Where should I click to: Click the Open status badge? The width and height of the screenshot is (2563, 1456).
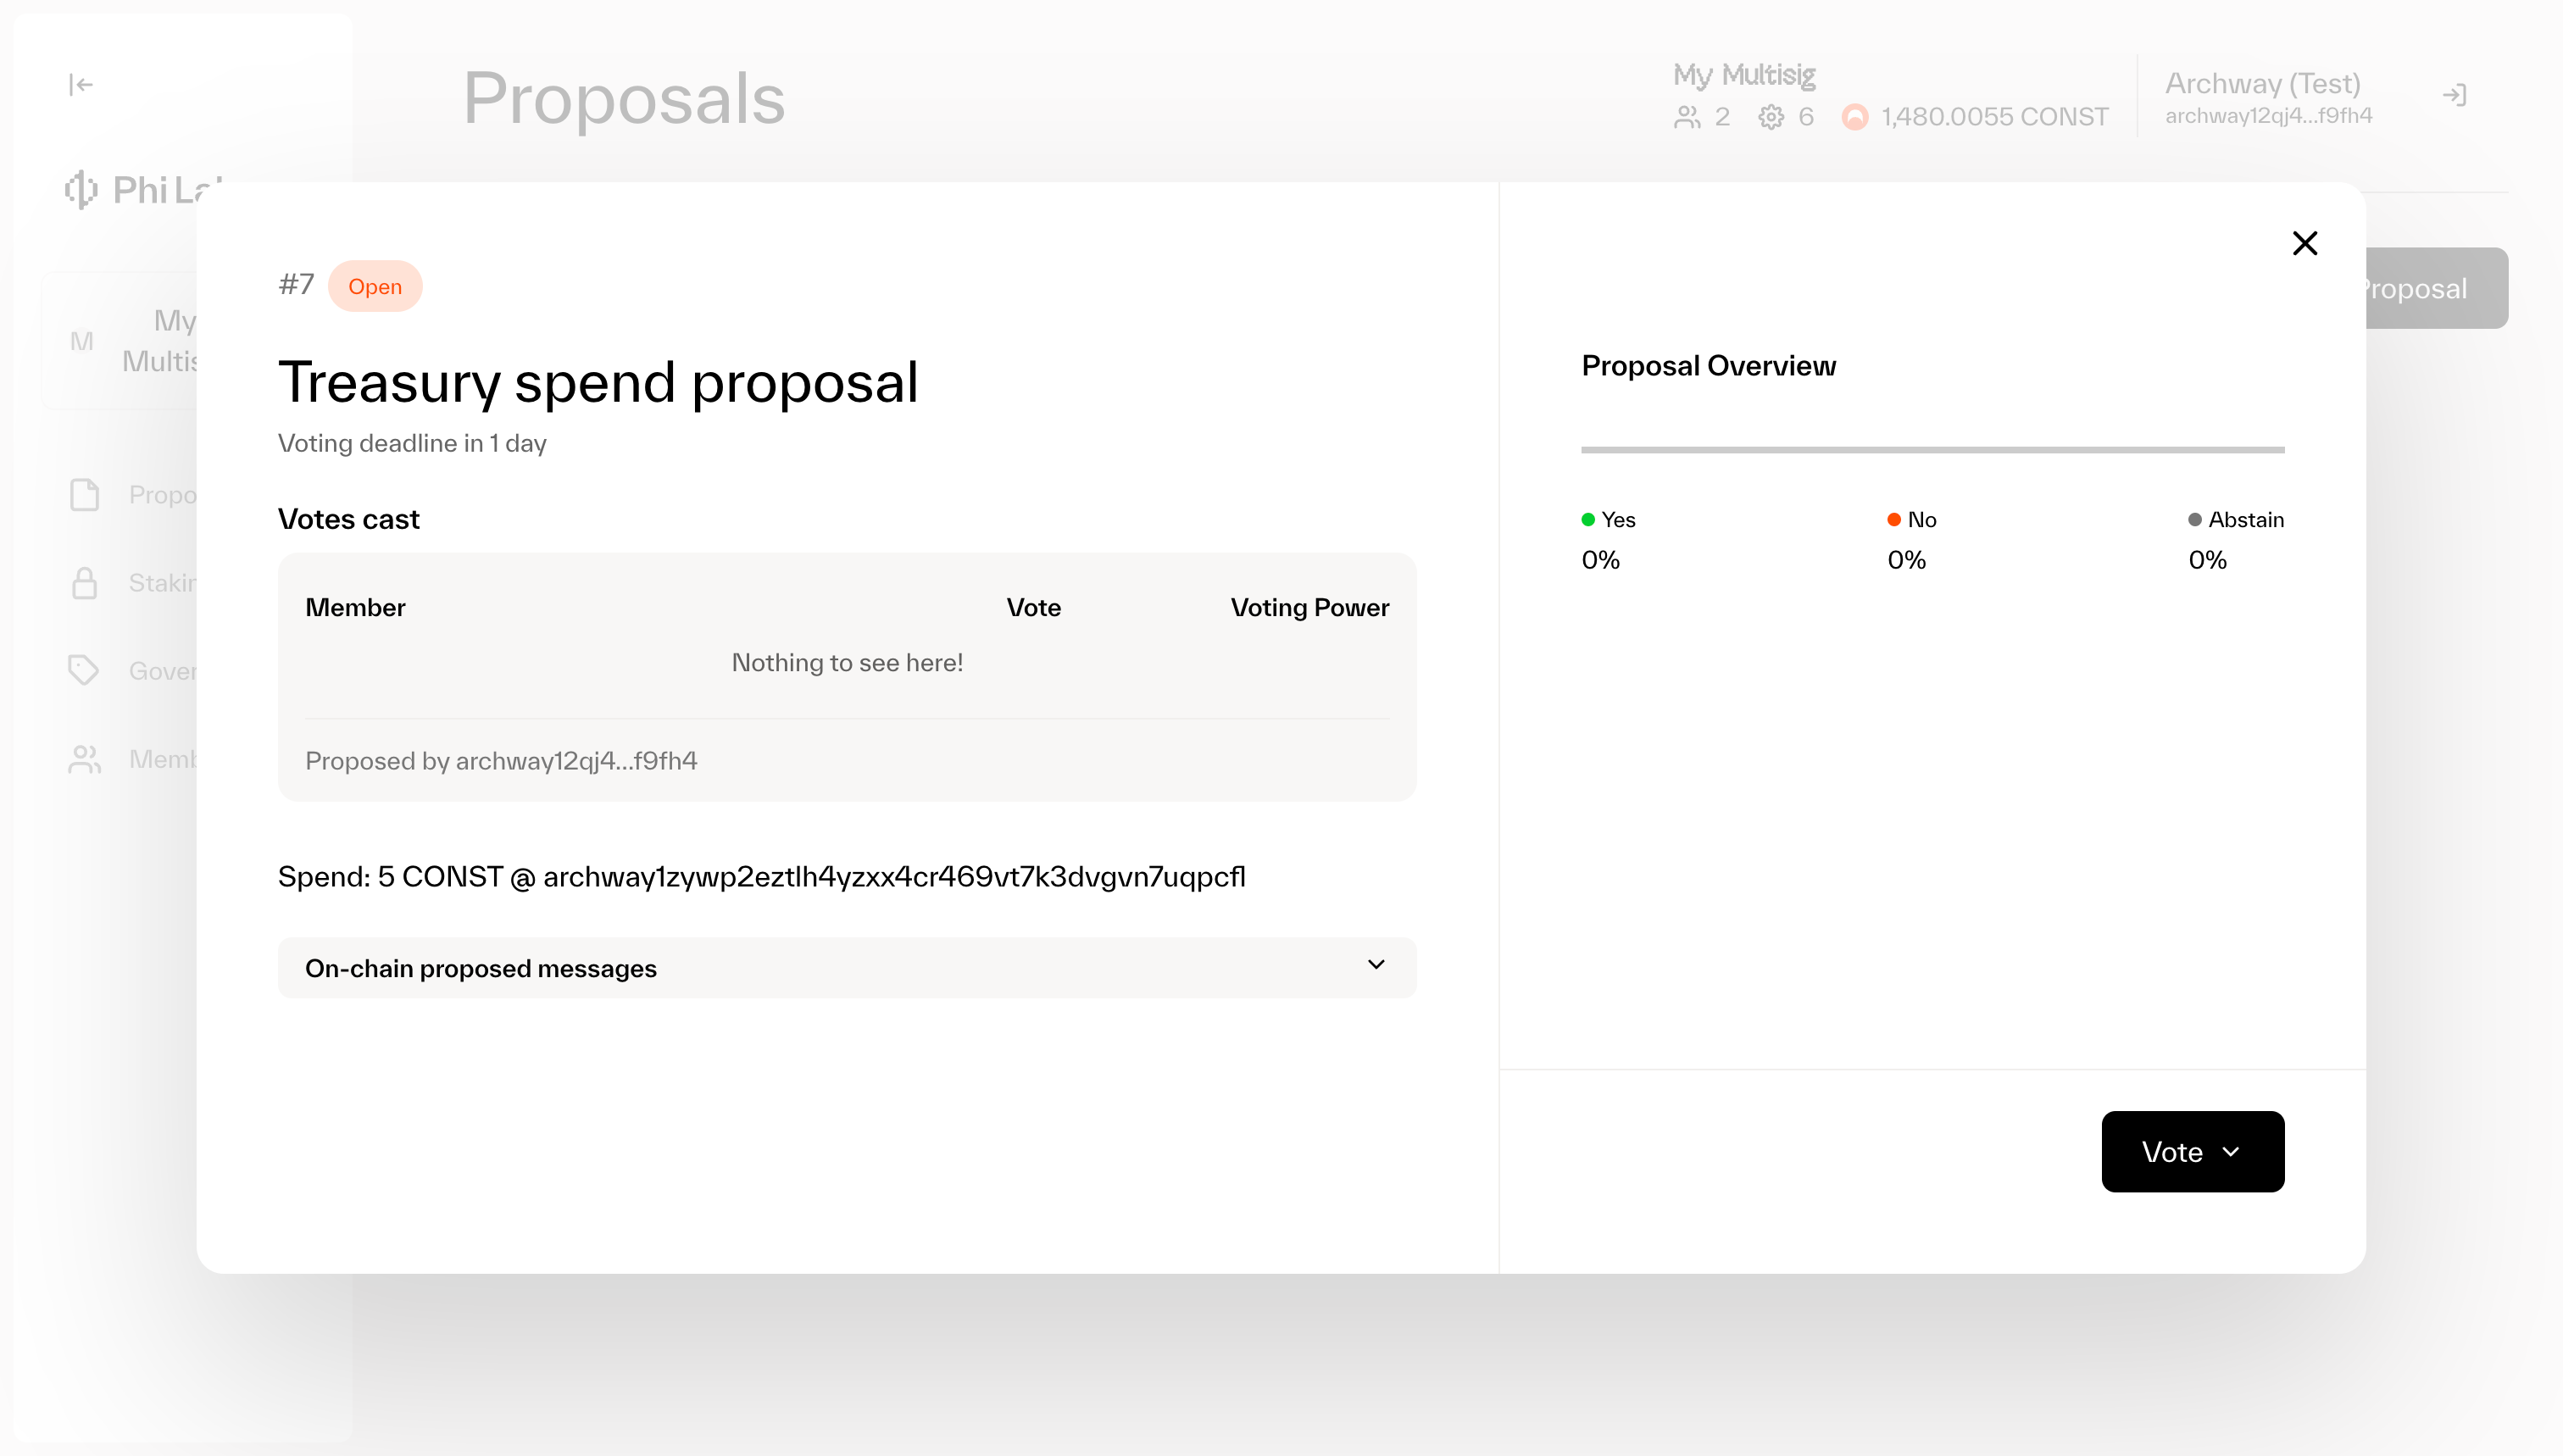pos(375,287)
